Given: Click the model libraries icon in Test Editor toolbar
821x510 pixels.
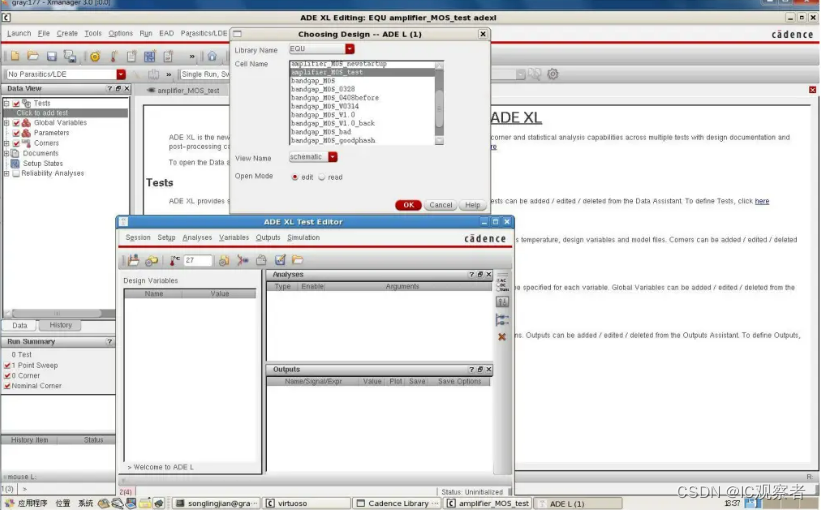Looking at the screenshot, I should pos(224,260).
